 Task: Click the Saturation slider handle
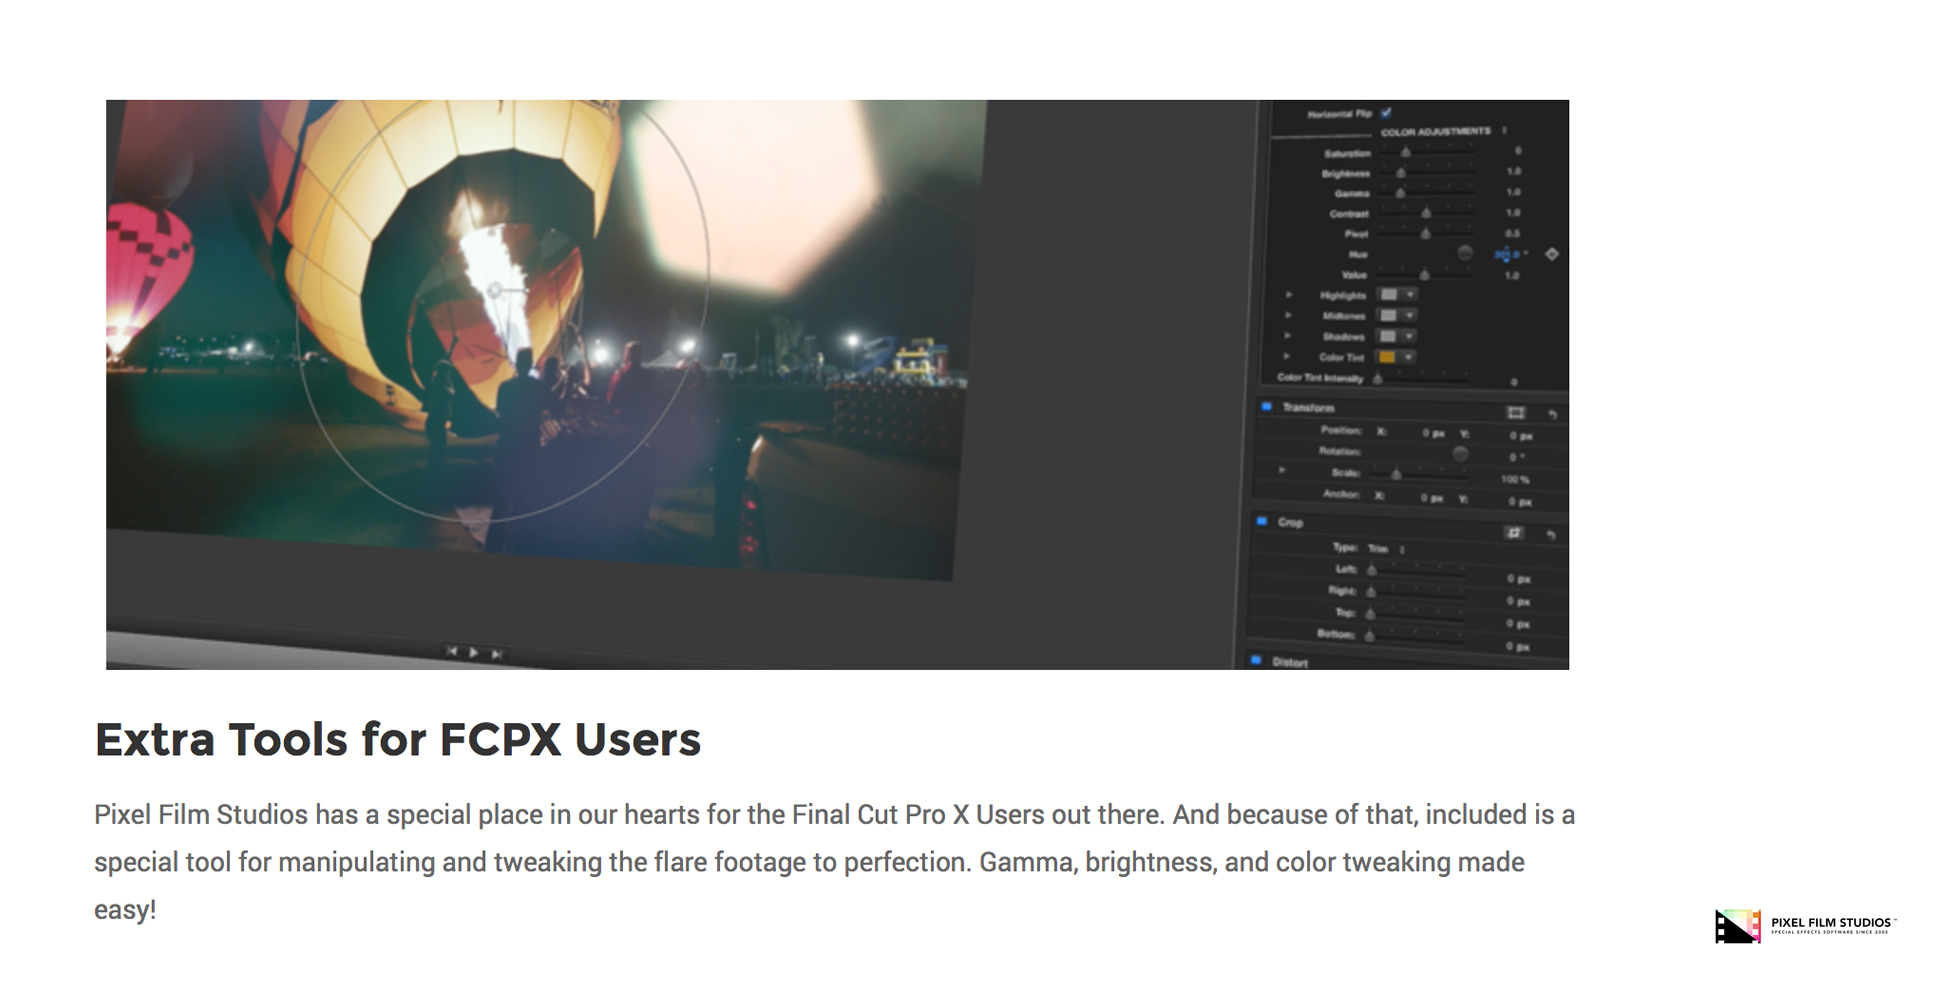tap(1406, 152)
